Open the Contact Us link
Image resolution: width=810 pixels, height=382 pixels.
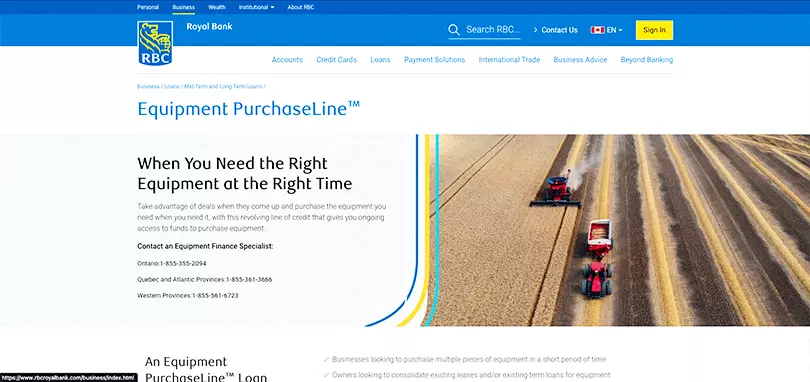(555, 30)
